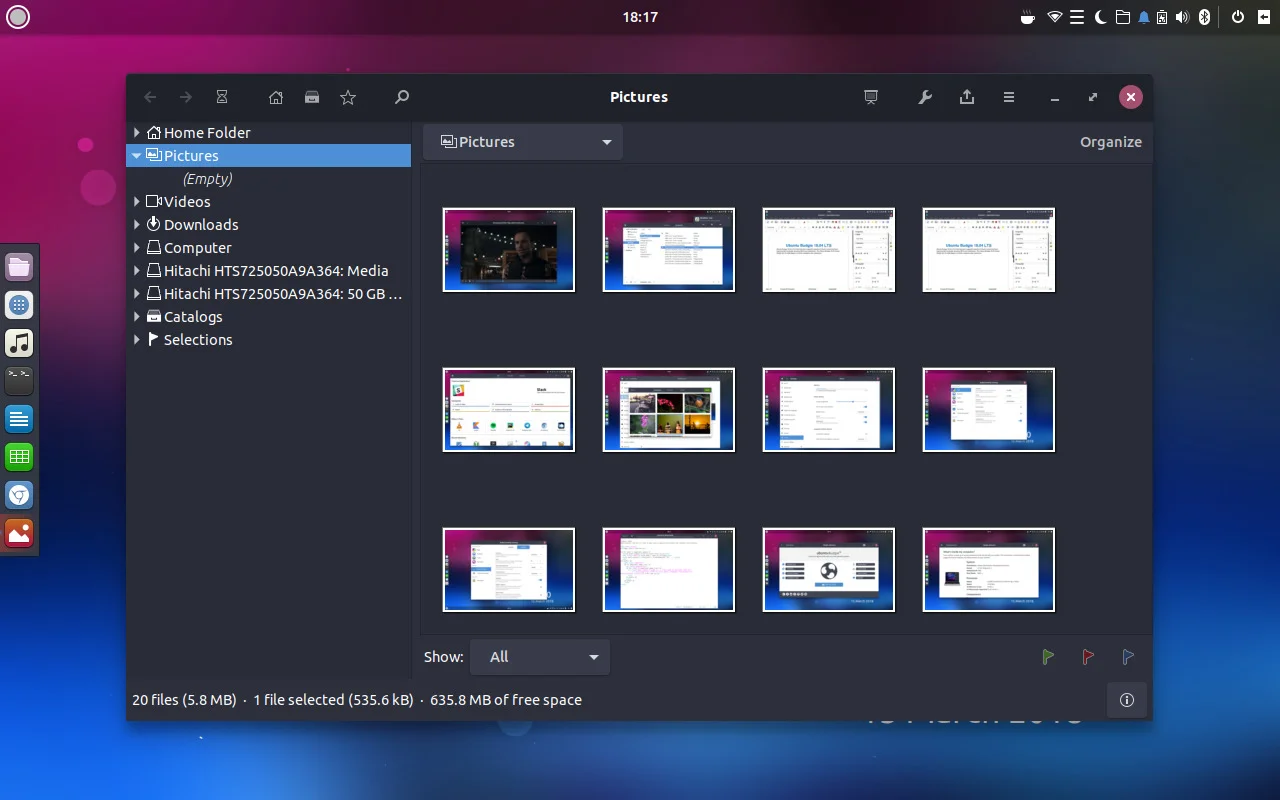The width and height of the screenshot is (1280, 800).
Task: Filter by blue flag
Action: [x=1128, y=657]
